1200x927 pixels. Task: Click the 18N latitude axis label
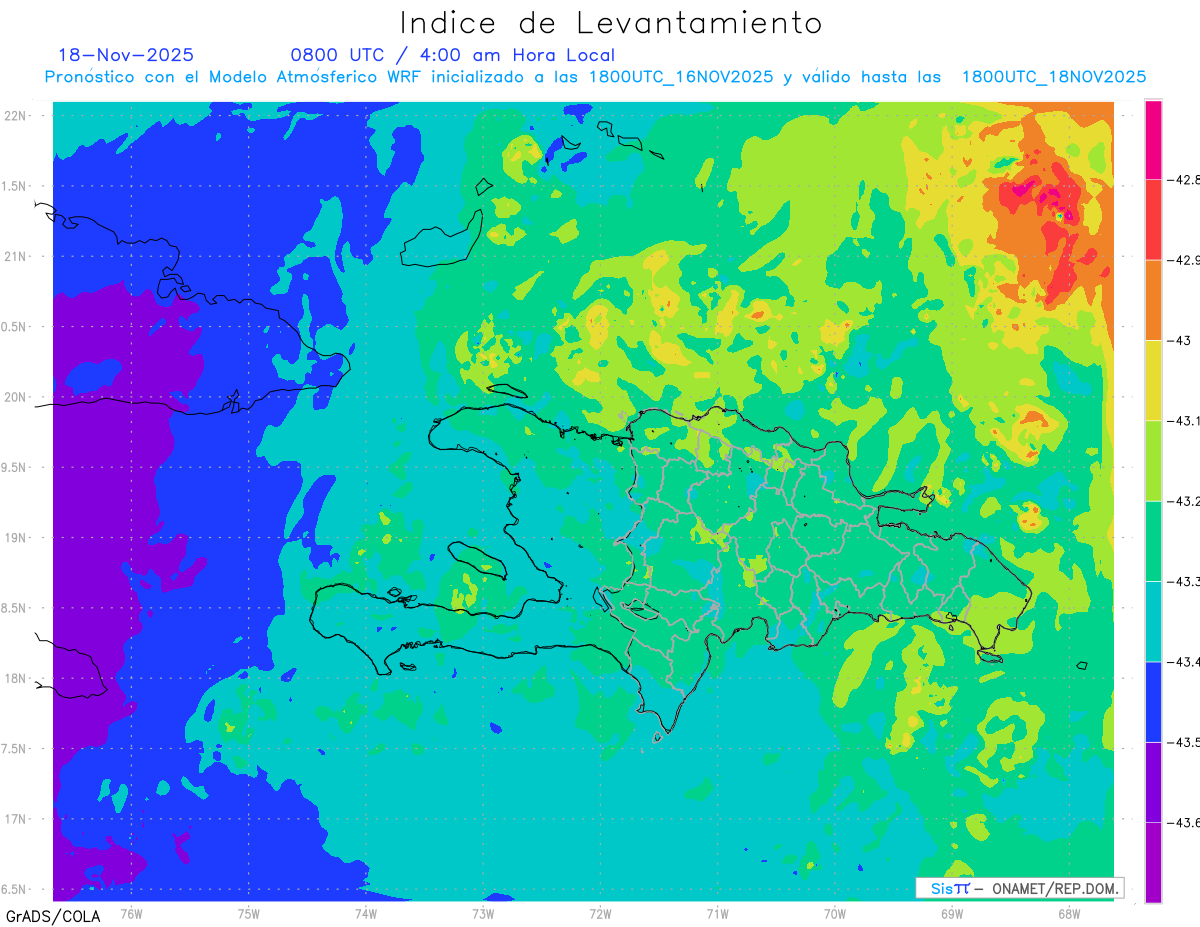tap(17, 679)
